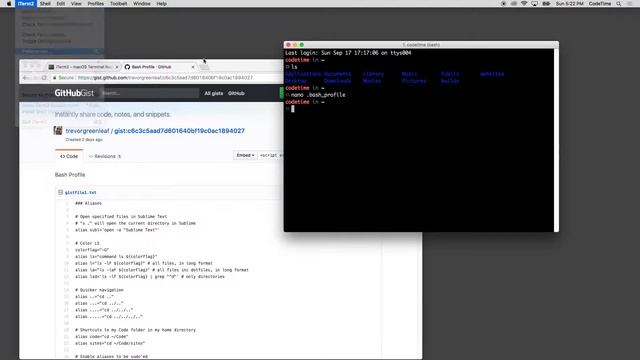The height and width of the screenshot is (360, 640).
Task: Click the 'Last login' line in terminal
Action: click(x=348, y=53)
